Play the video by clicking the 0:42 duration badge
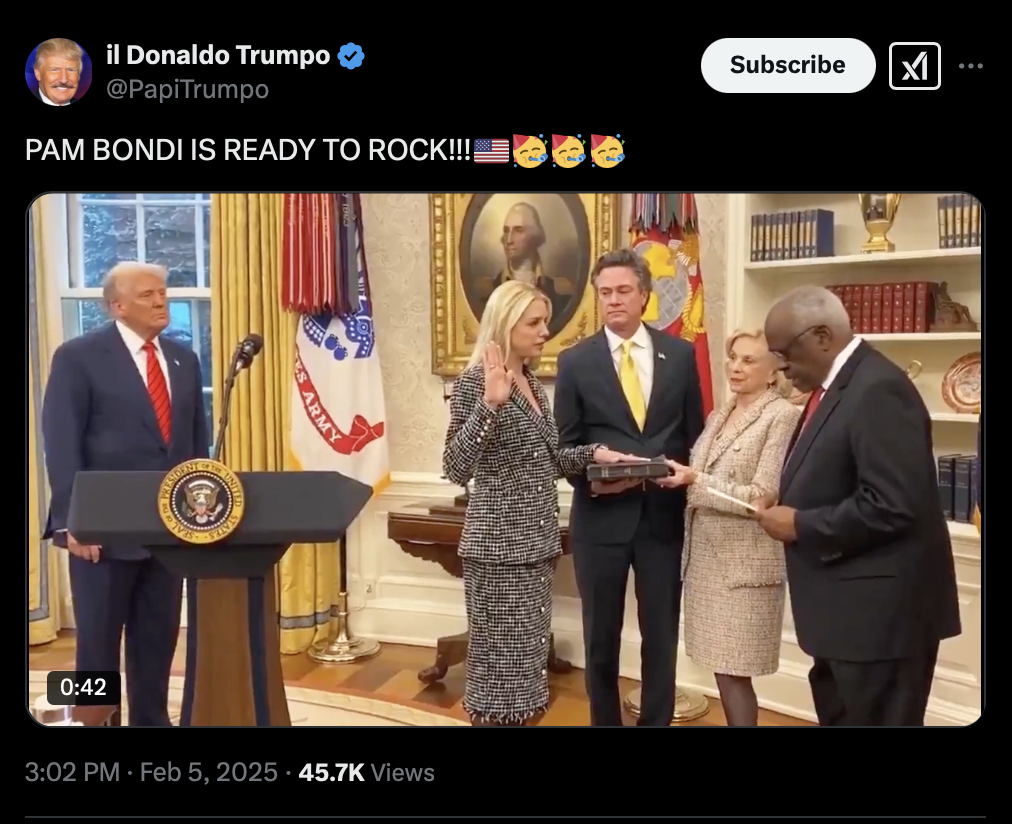This screenshot has height=824, width=1012. click(x=84, y=687)
